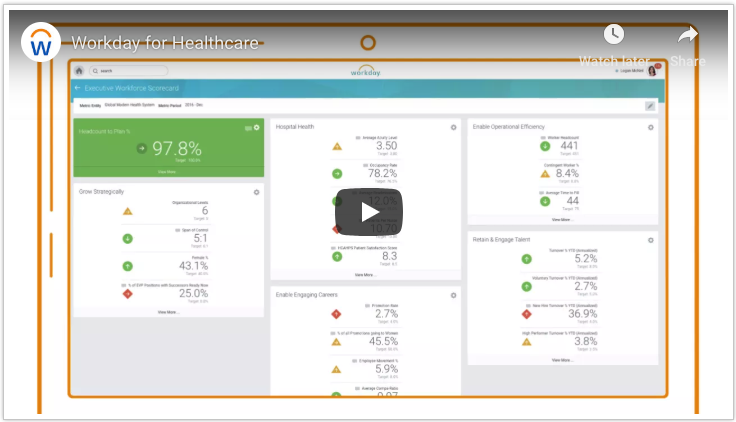
Task: Click the arrow icon beside 97.8%
Action: (x=141, y=149)
